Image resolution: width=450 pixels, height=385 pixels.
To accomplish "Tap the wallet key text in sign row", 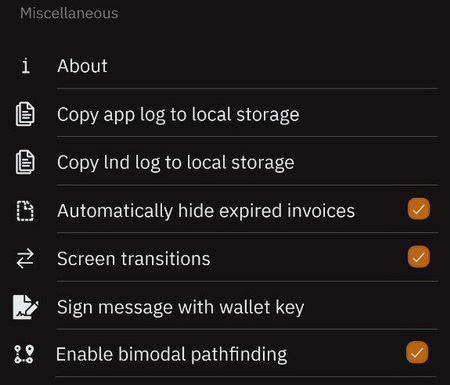I will click(x=262, y=307).
